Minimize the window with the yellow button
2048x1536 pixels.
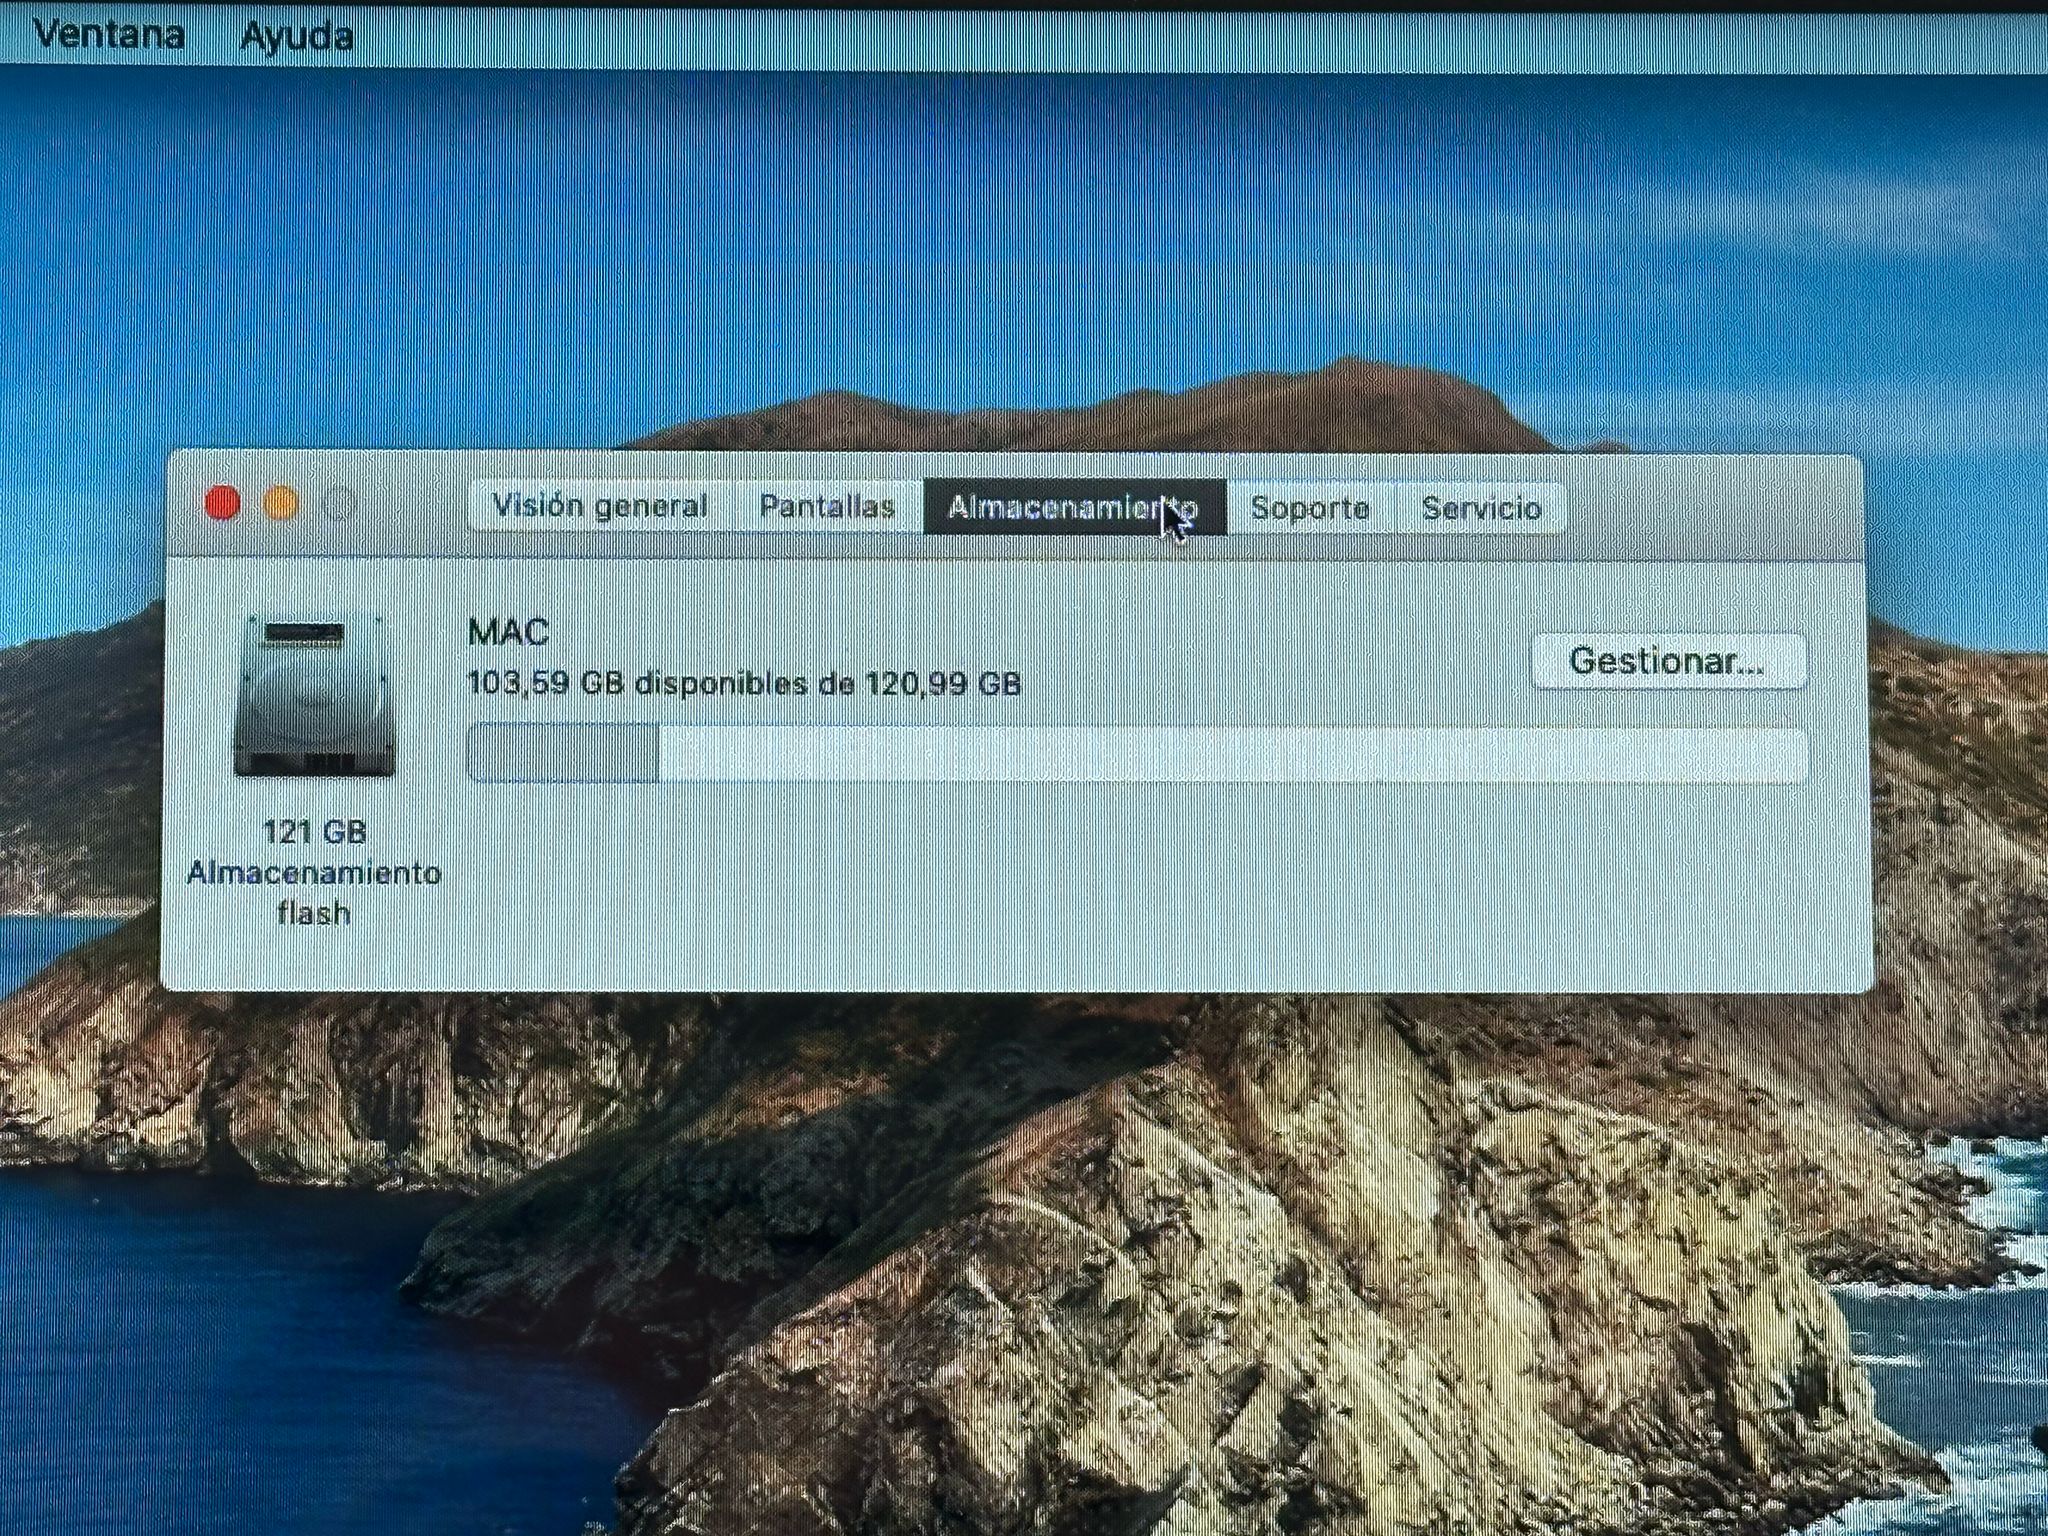coord(281,503)
